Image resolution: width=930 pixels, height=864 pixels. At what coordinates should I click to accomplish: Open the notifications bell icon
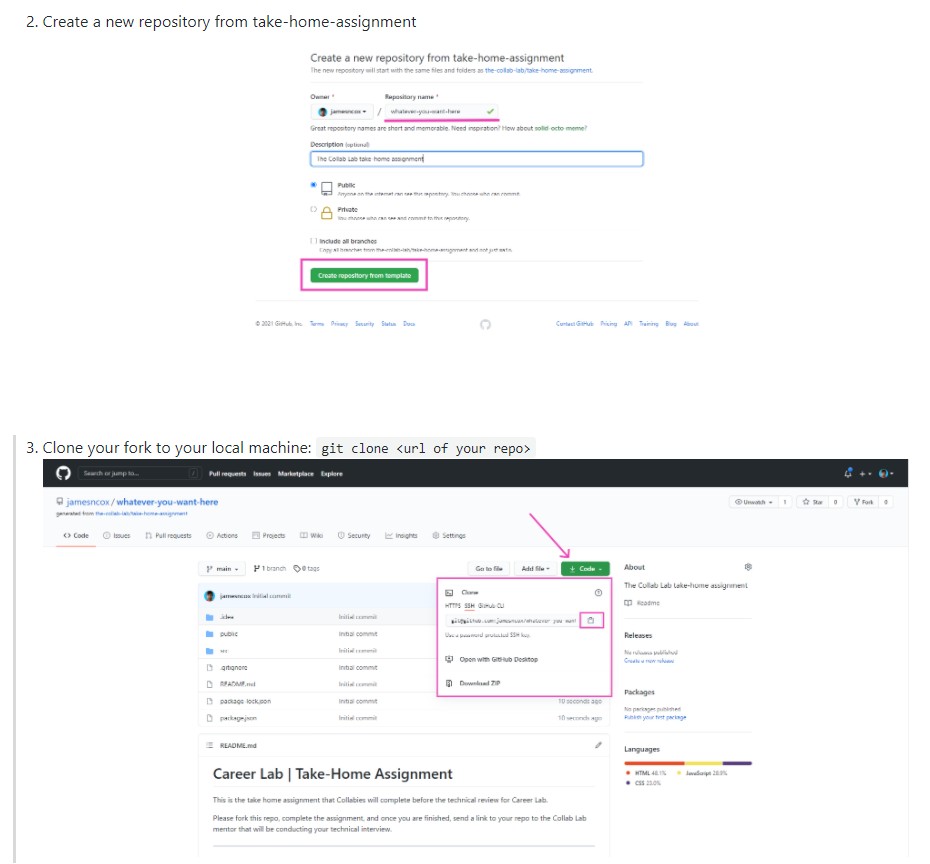point(848,473)
